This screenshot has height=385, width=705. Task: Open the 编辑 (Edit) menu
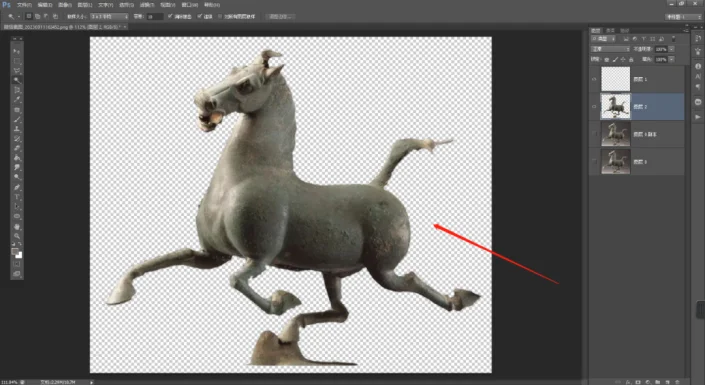[x=45, y=5]
